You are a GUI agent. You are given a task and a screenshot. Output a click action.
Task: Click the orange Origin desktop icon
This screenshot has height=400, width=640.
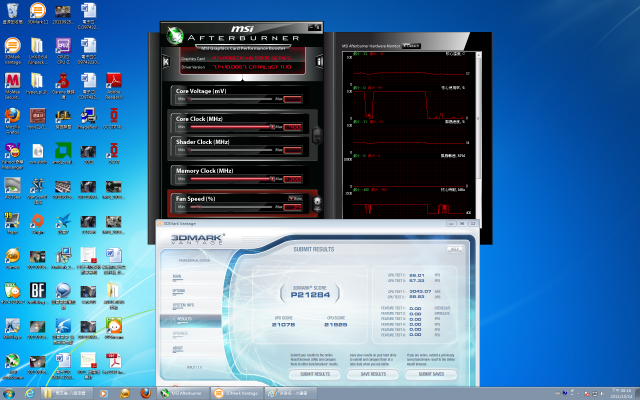click(38, 224)
